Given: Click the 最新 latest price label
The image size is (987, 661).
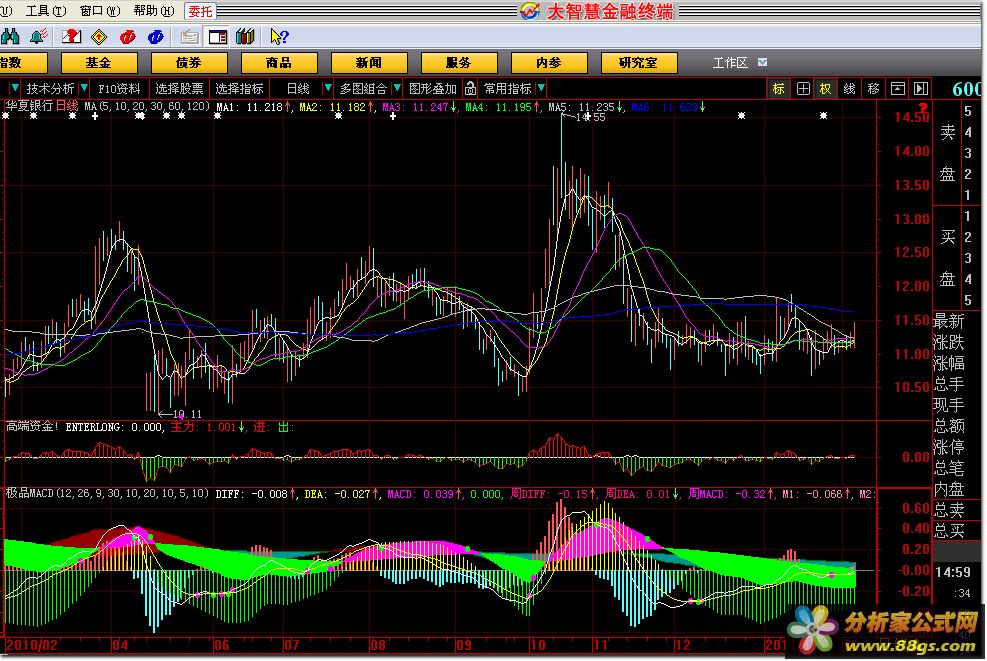Looking at the screenshot, I should [x=949, y=321].
